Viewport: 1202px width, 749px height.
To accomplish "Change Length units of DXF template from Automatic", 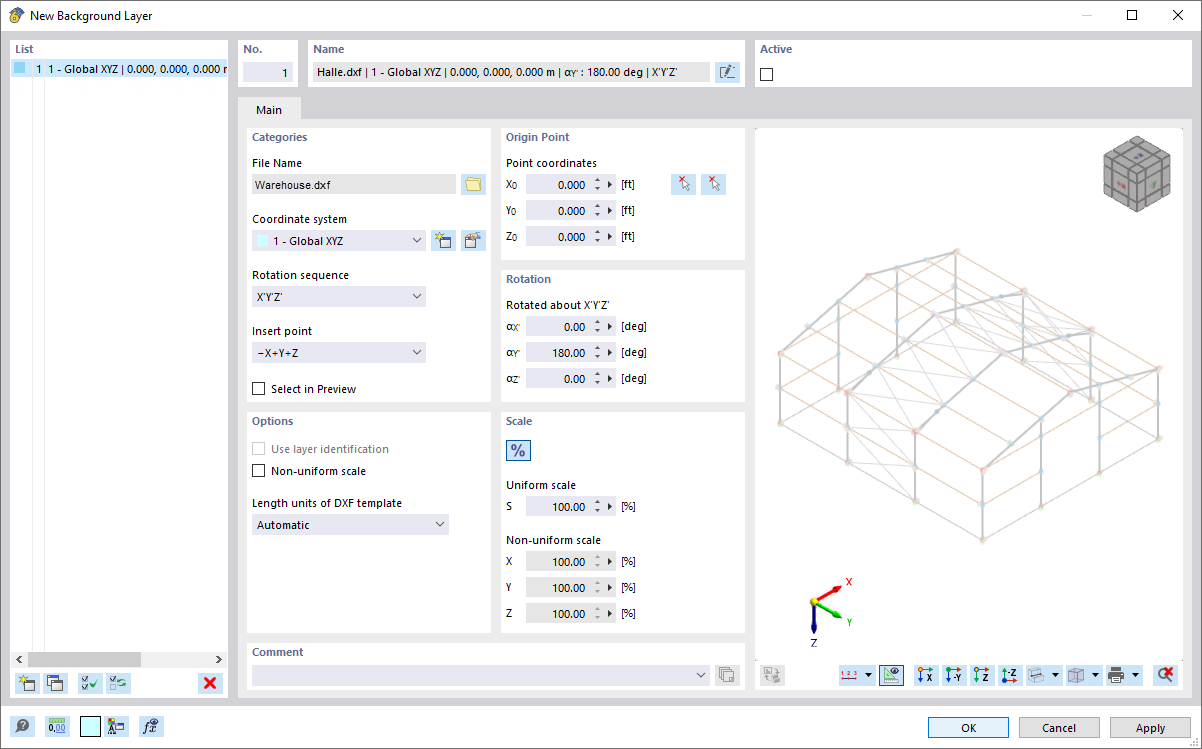I will point(350,524).
